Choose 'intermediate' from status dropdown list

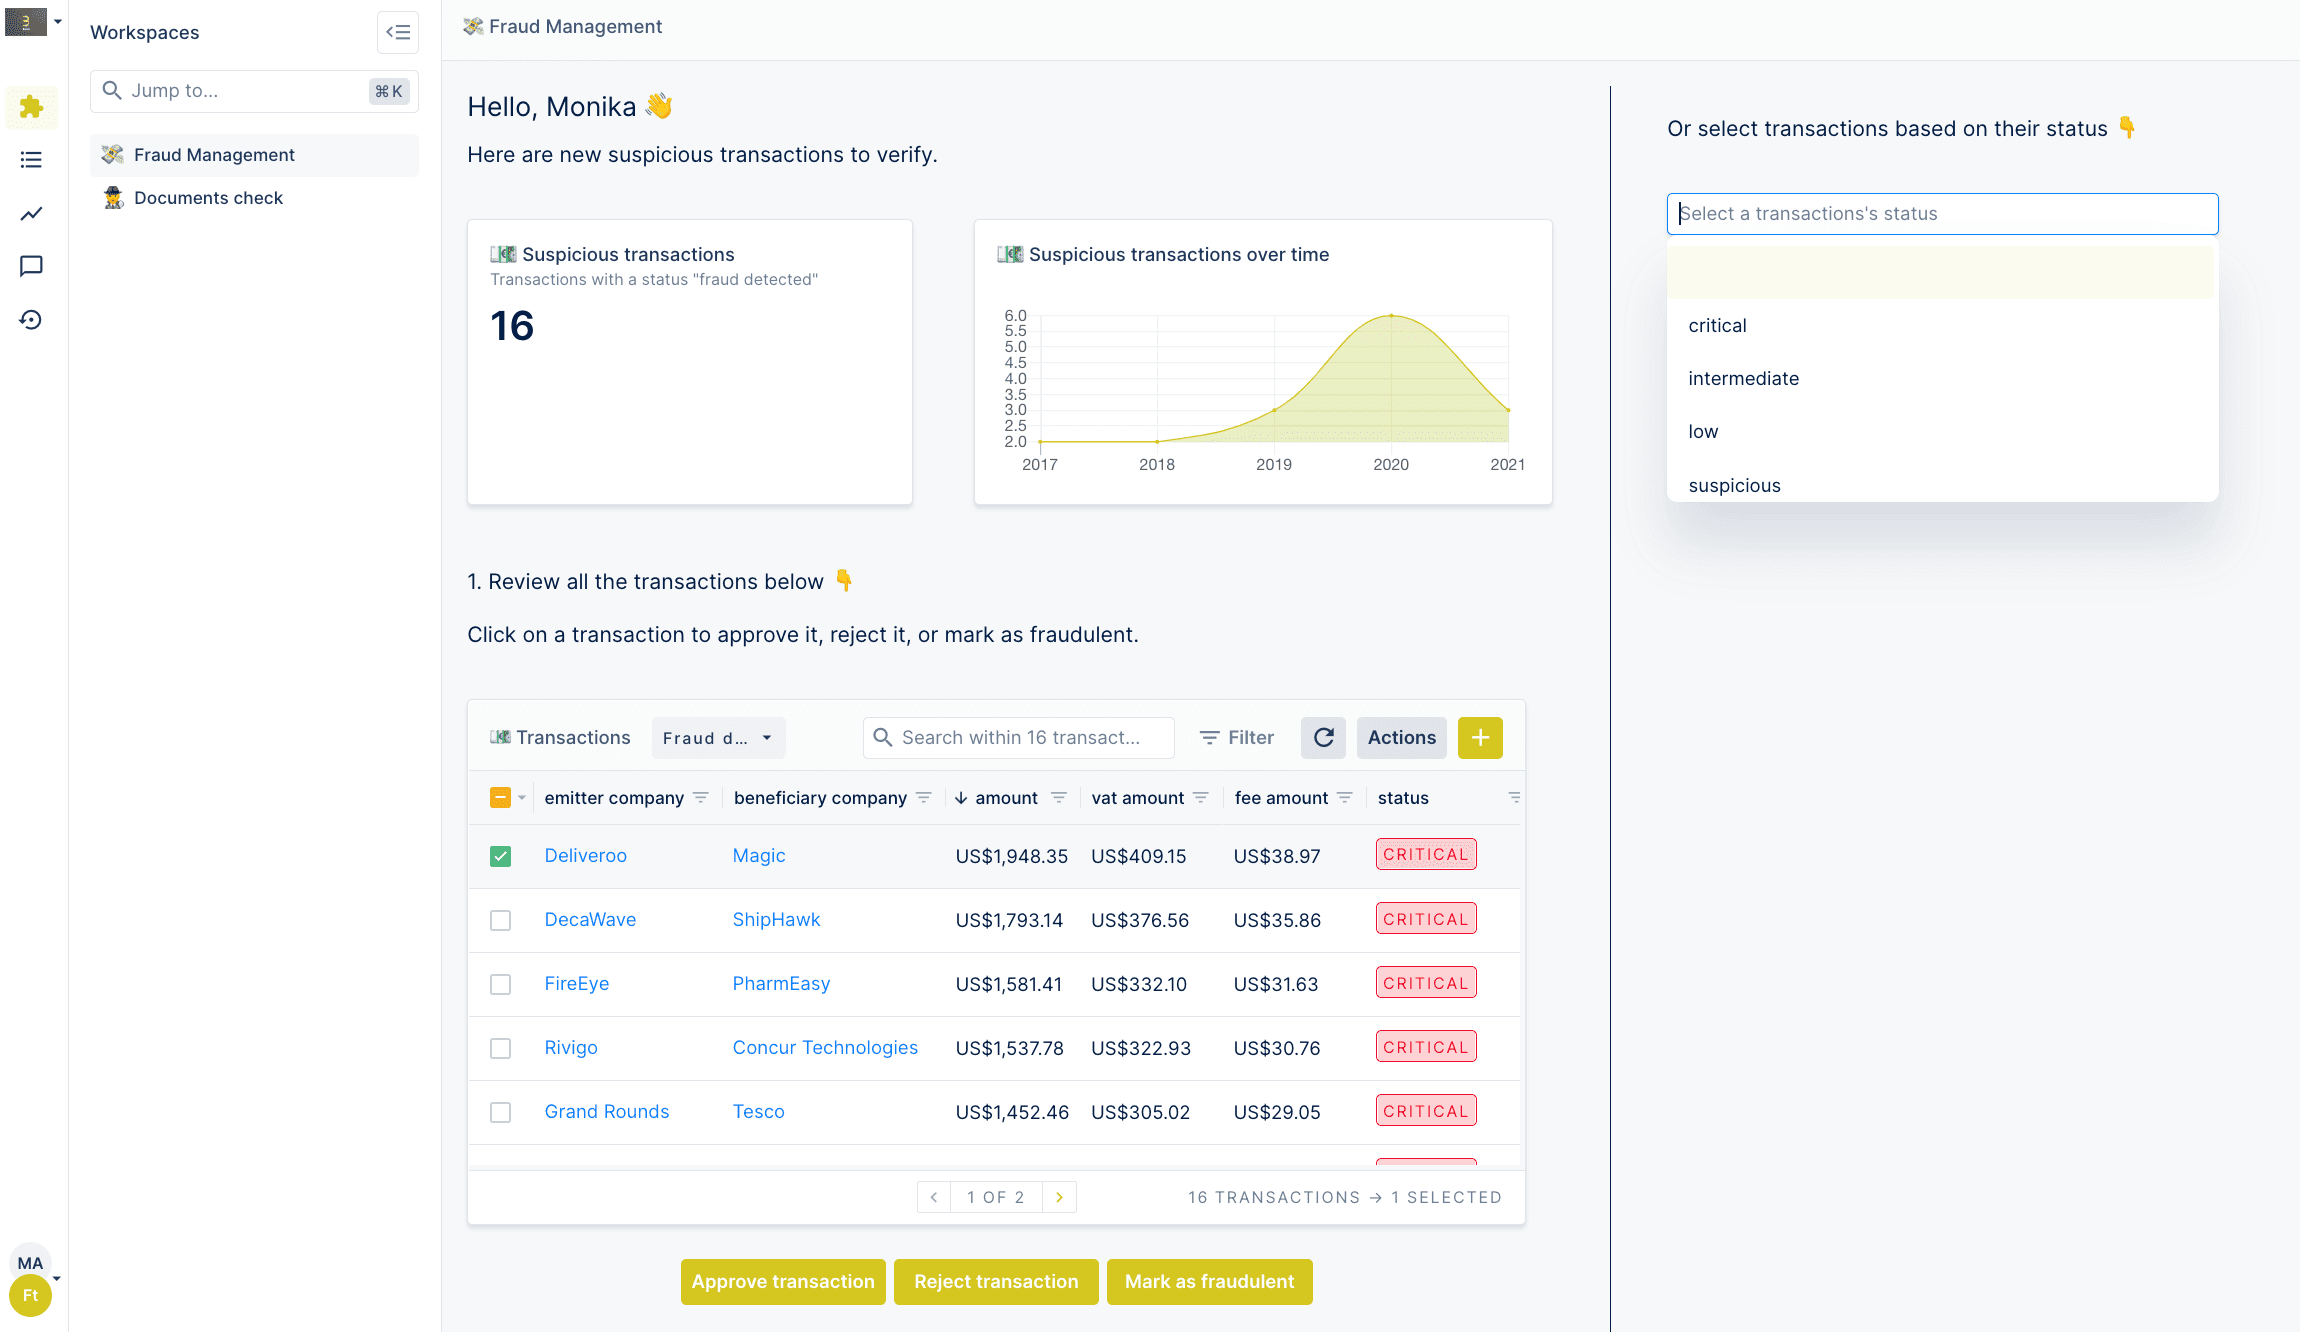pyautogui.click(x=1743, y=379)
